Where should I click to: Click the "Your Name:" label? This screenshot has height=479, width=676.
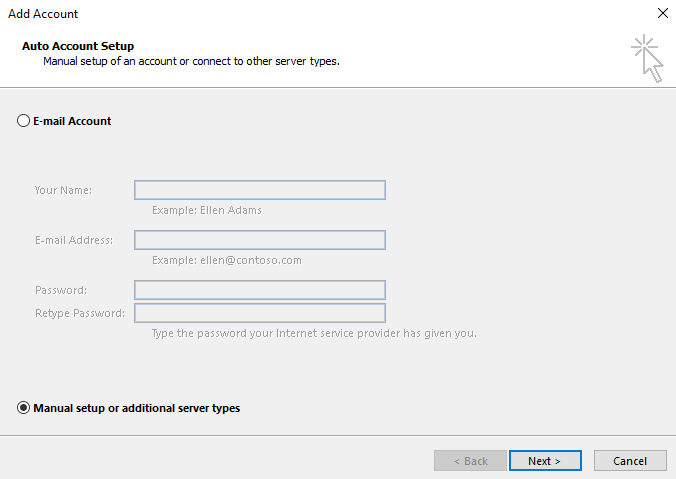(63, 190)
